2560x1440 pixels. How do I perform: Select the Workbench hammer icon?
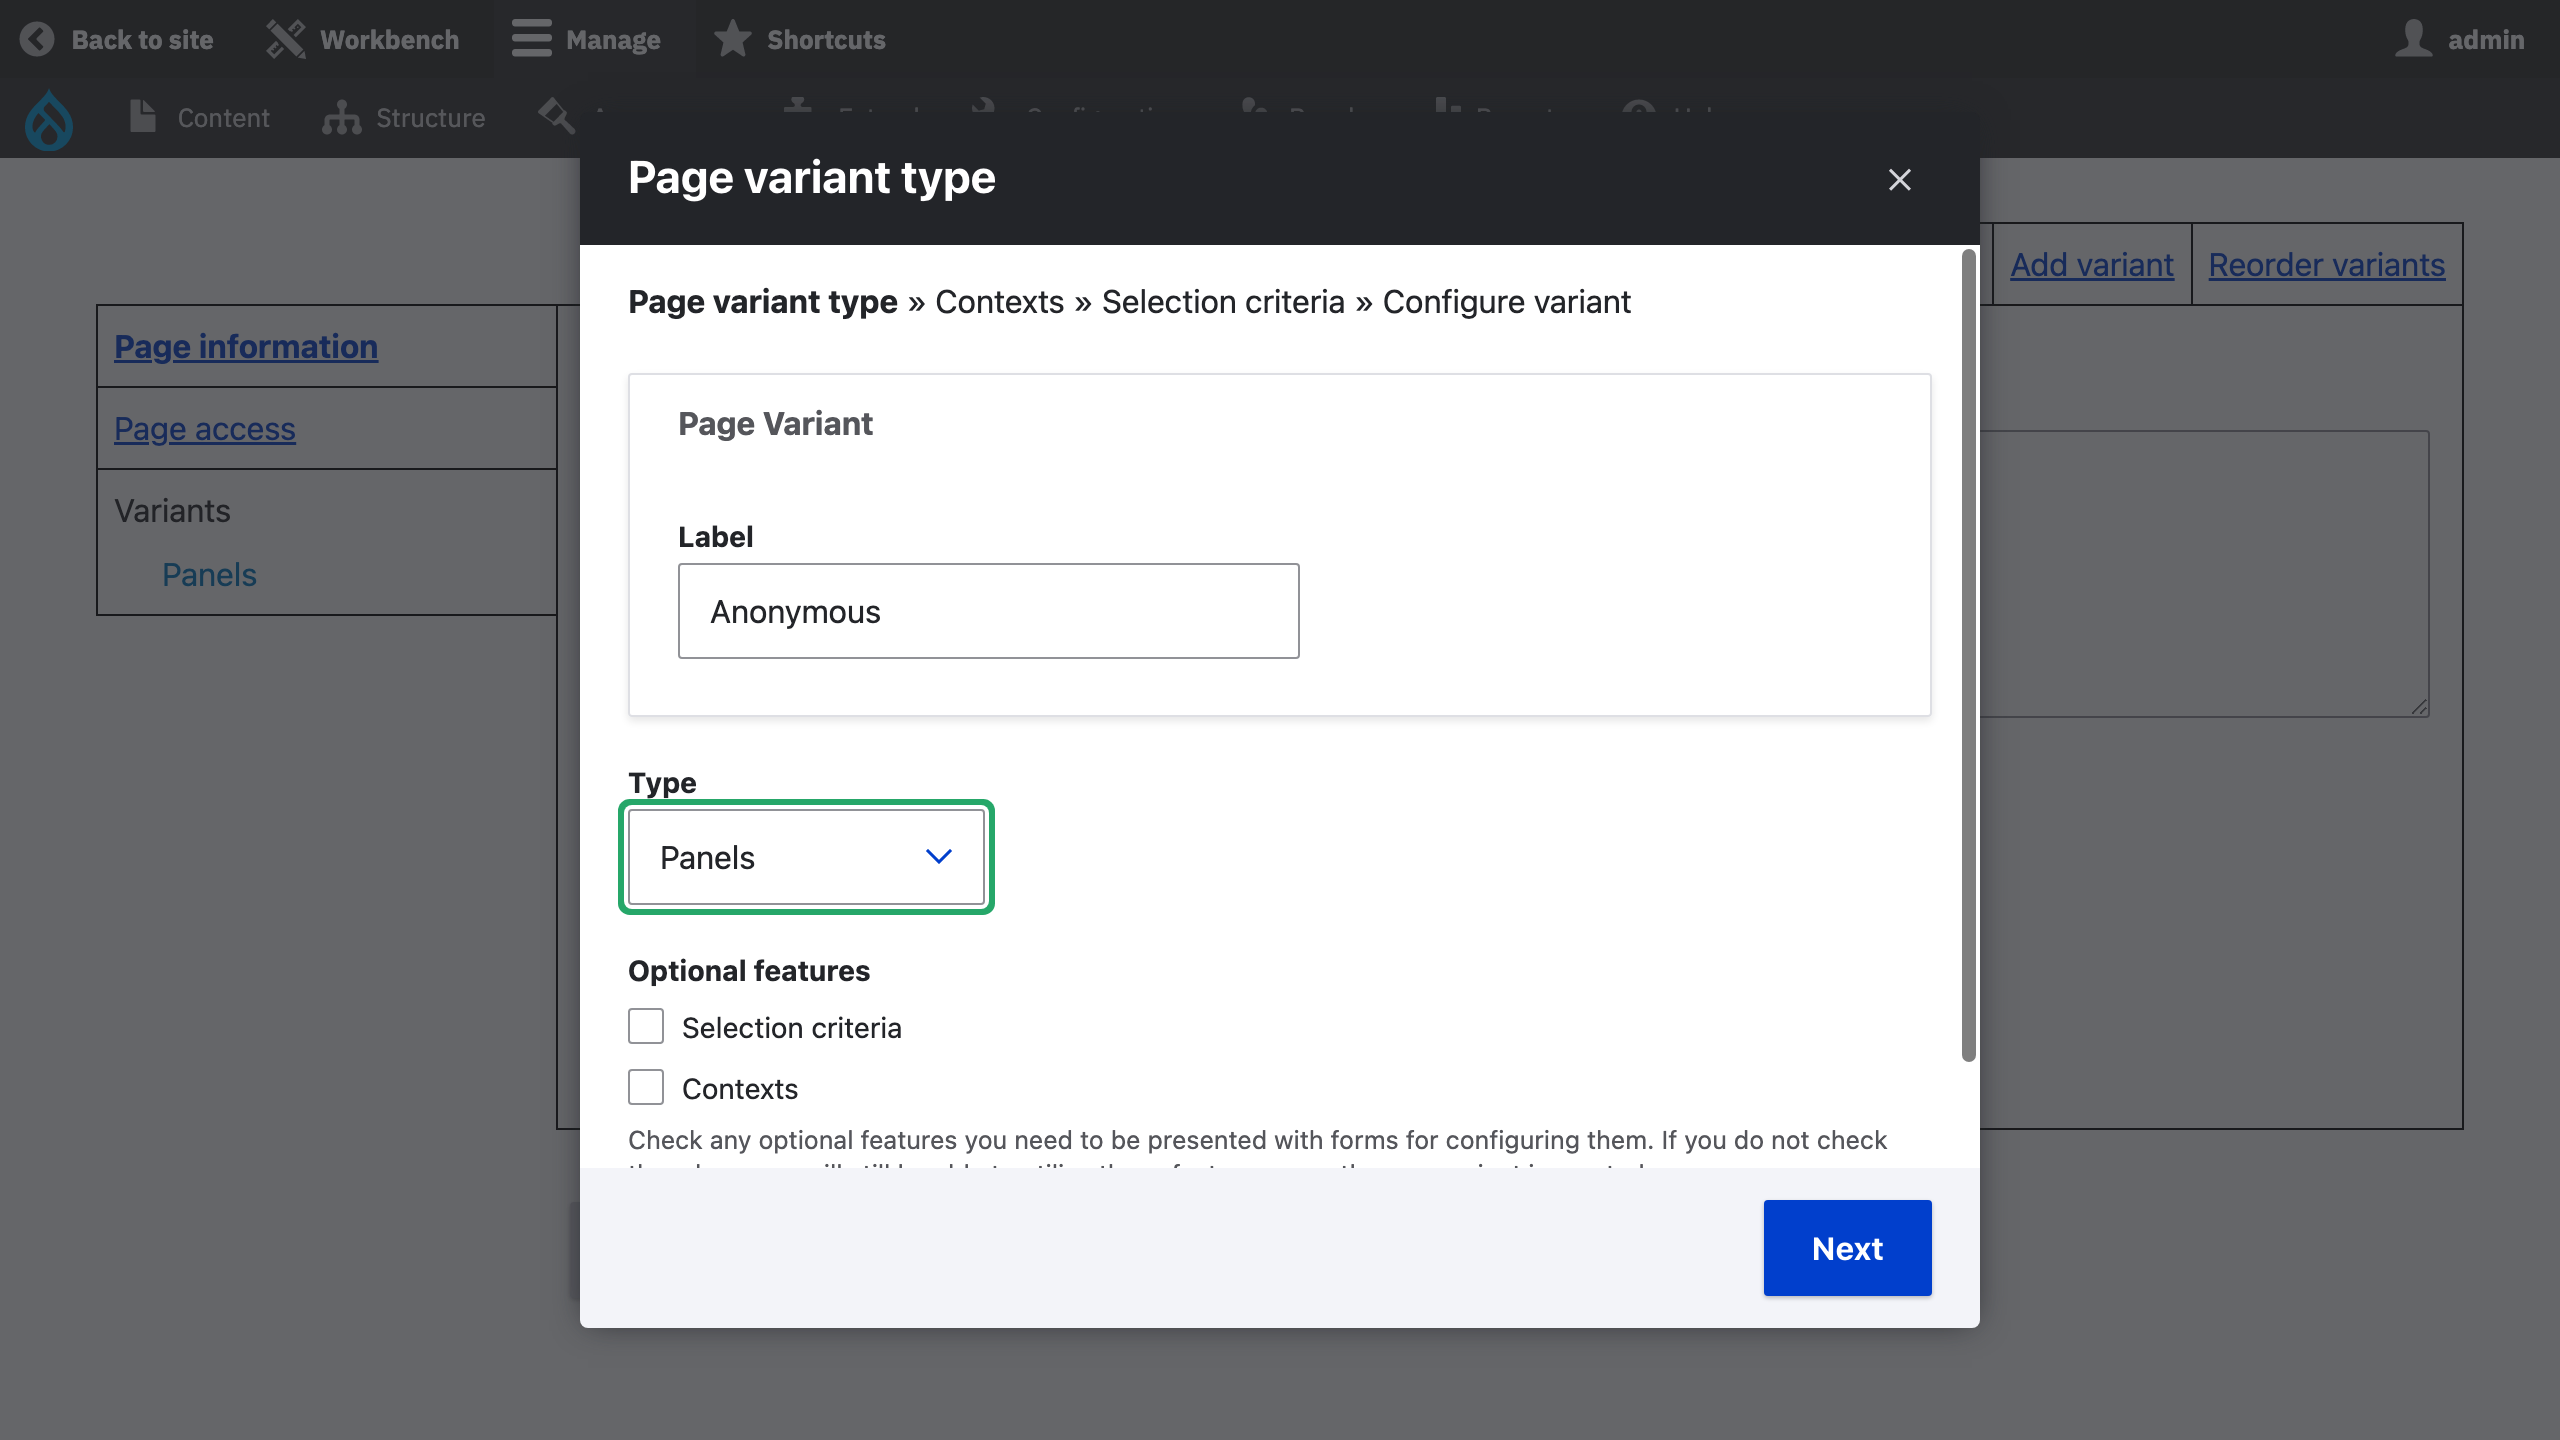[x=285, y=37]
